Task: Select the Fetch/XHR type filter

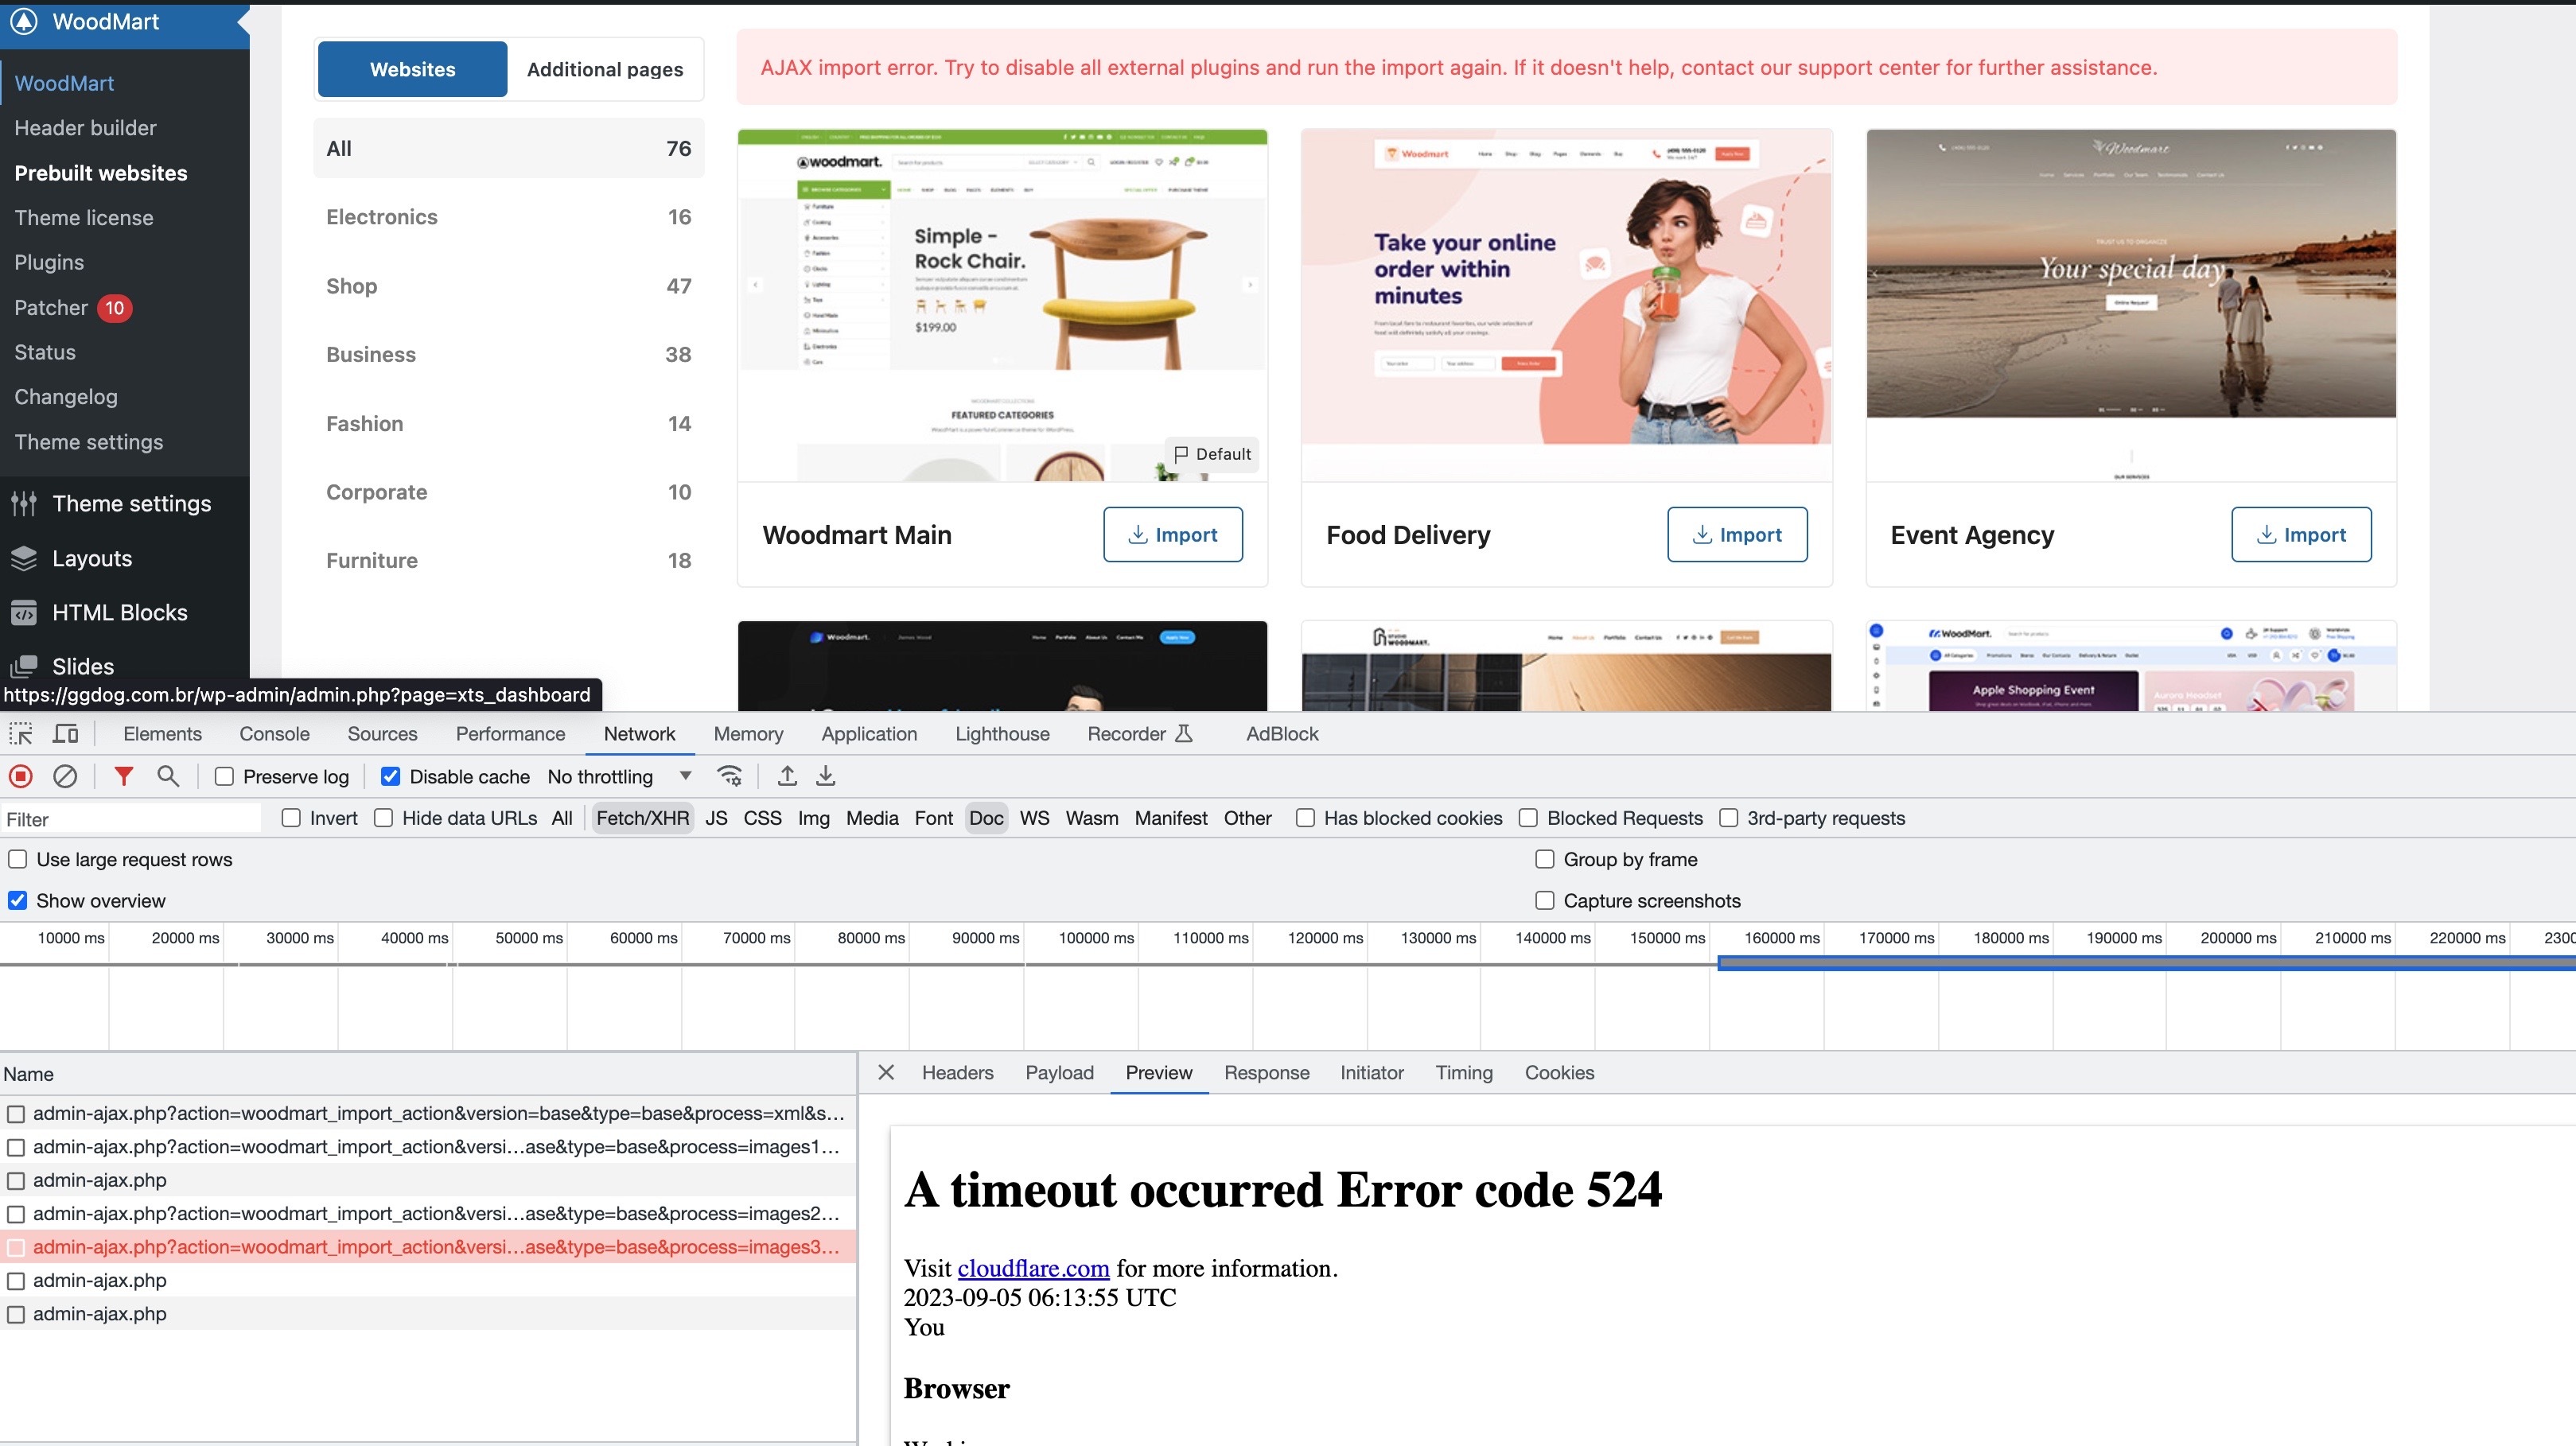Action: point(642,818)
